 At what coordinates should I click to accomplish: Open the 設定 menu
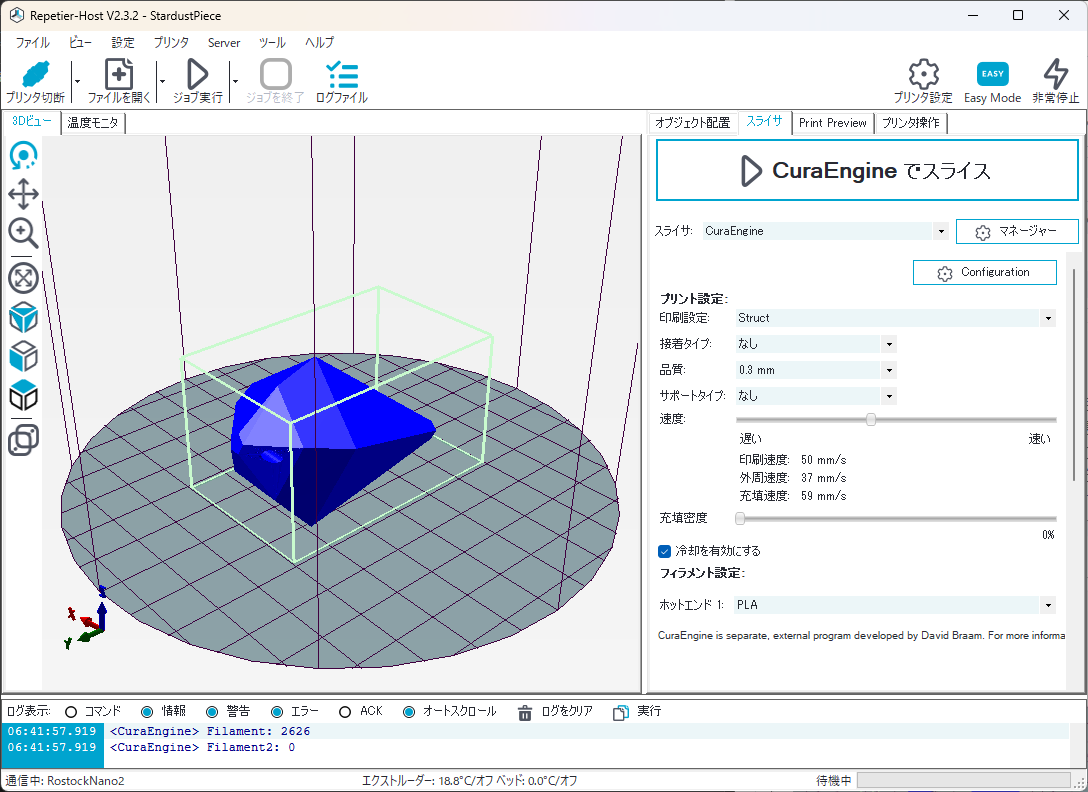coord(123,42)
